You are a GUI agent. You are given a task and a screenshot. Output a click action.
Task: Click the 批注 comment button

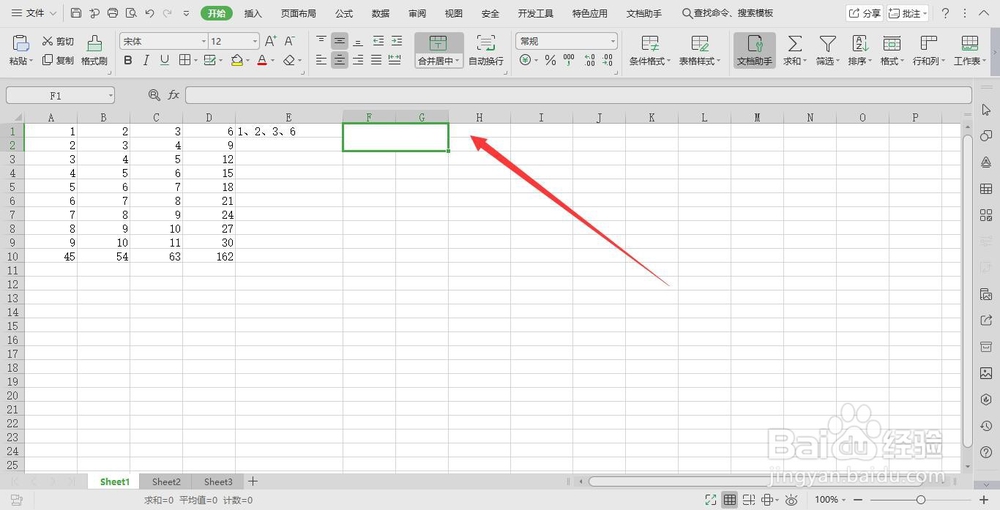pyautogui.click(x=908, y=13)
